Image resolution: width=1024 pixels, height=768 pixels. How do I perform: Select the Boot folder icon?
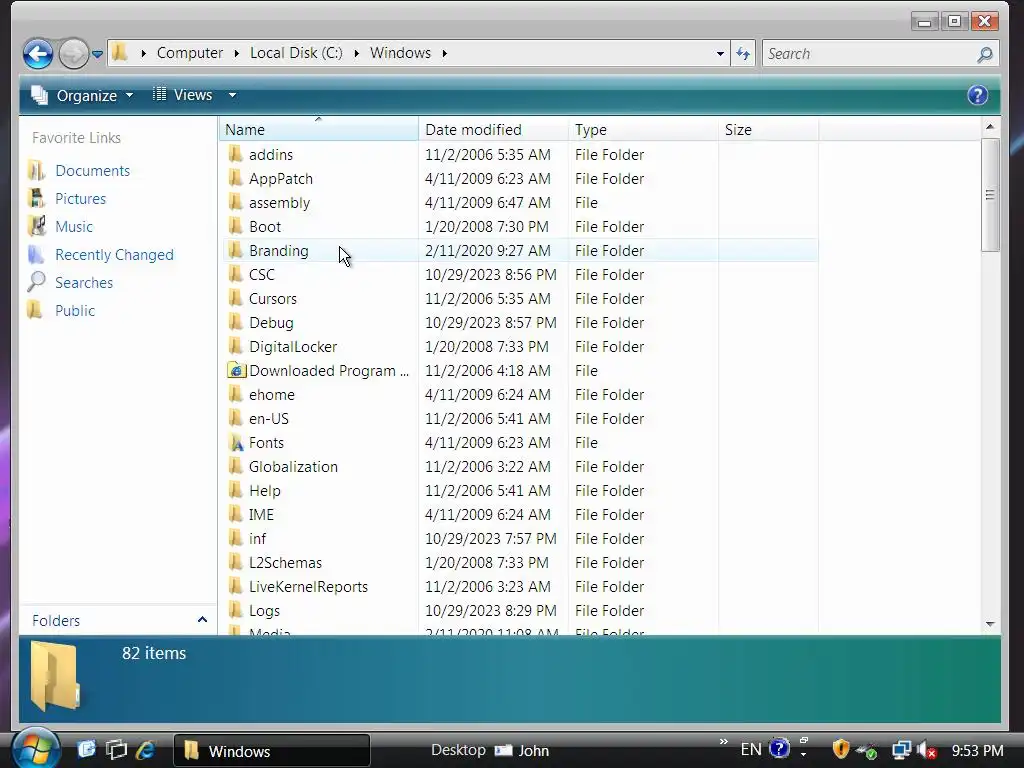tap(236, 227)
